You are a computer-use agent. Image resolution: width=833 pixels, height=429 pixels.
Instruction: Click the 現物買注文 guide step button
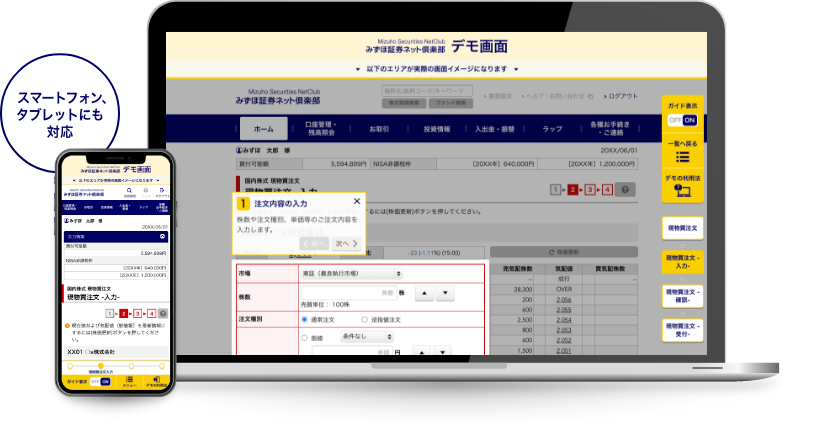[683, 228]
